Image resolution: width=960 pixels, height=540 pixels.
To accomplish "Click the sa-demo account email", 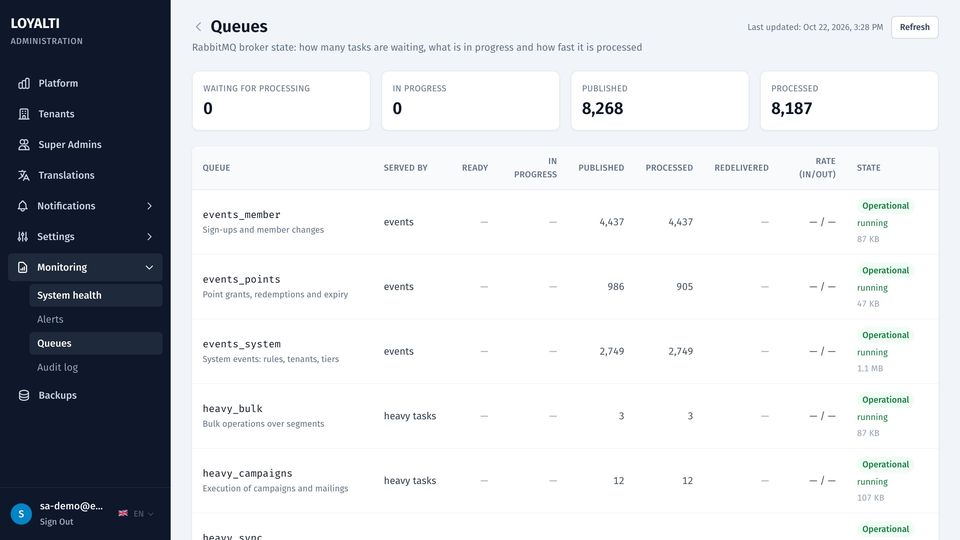I will coord(71,506).
